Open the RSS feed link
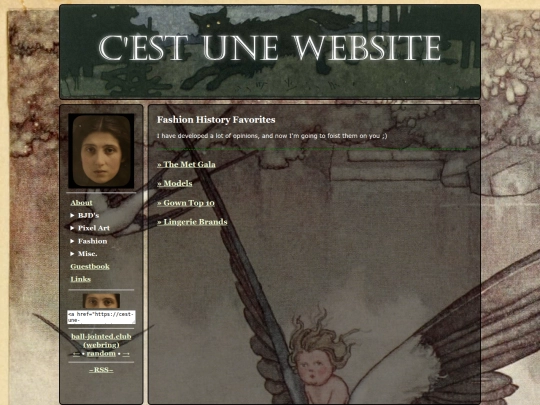 point(101,370)
